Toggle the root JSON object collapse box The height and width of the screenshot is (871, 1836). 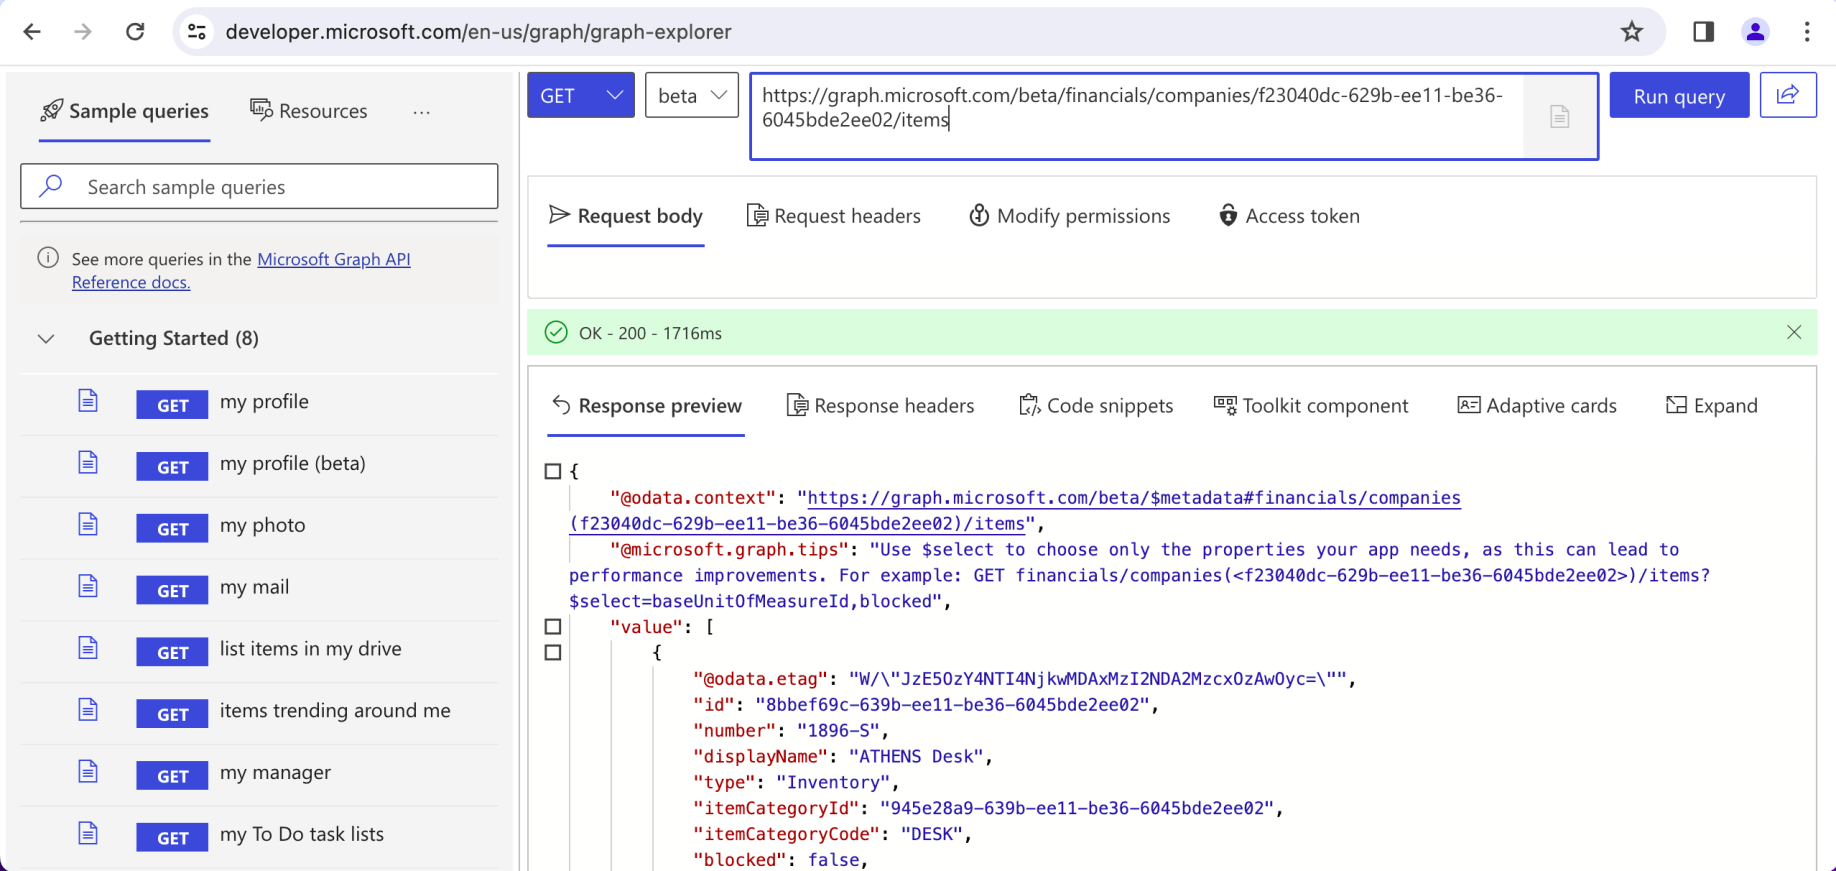(x=553, y=471)
